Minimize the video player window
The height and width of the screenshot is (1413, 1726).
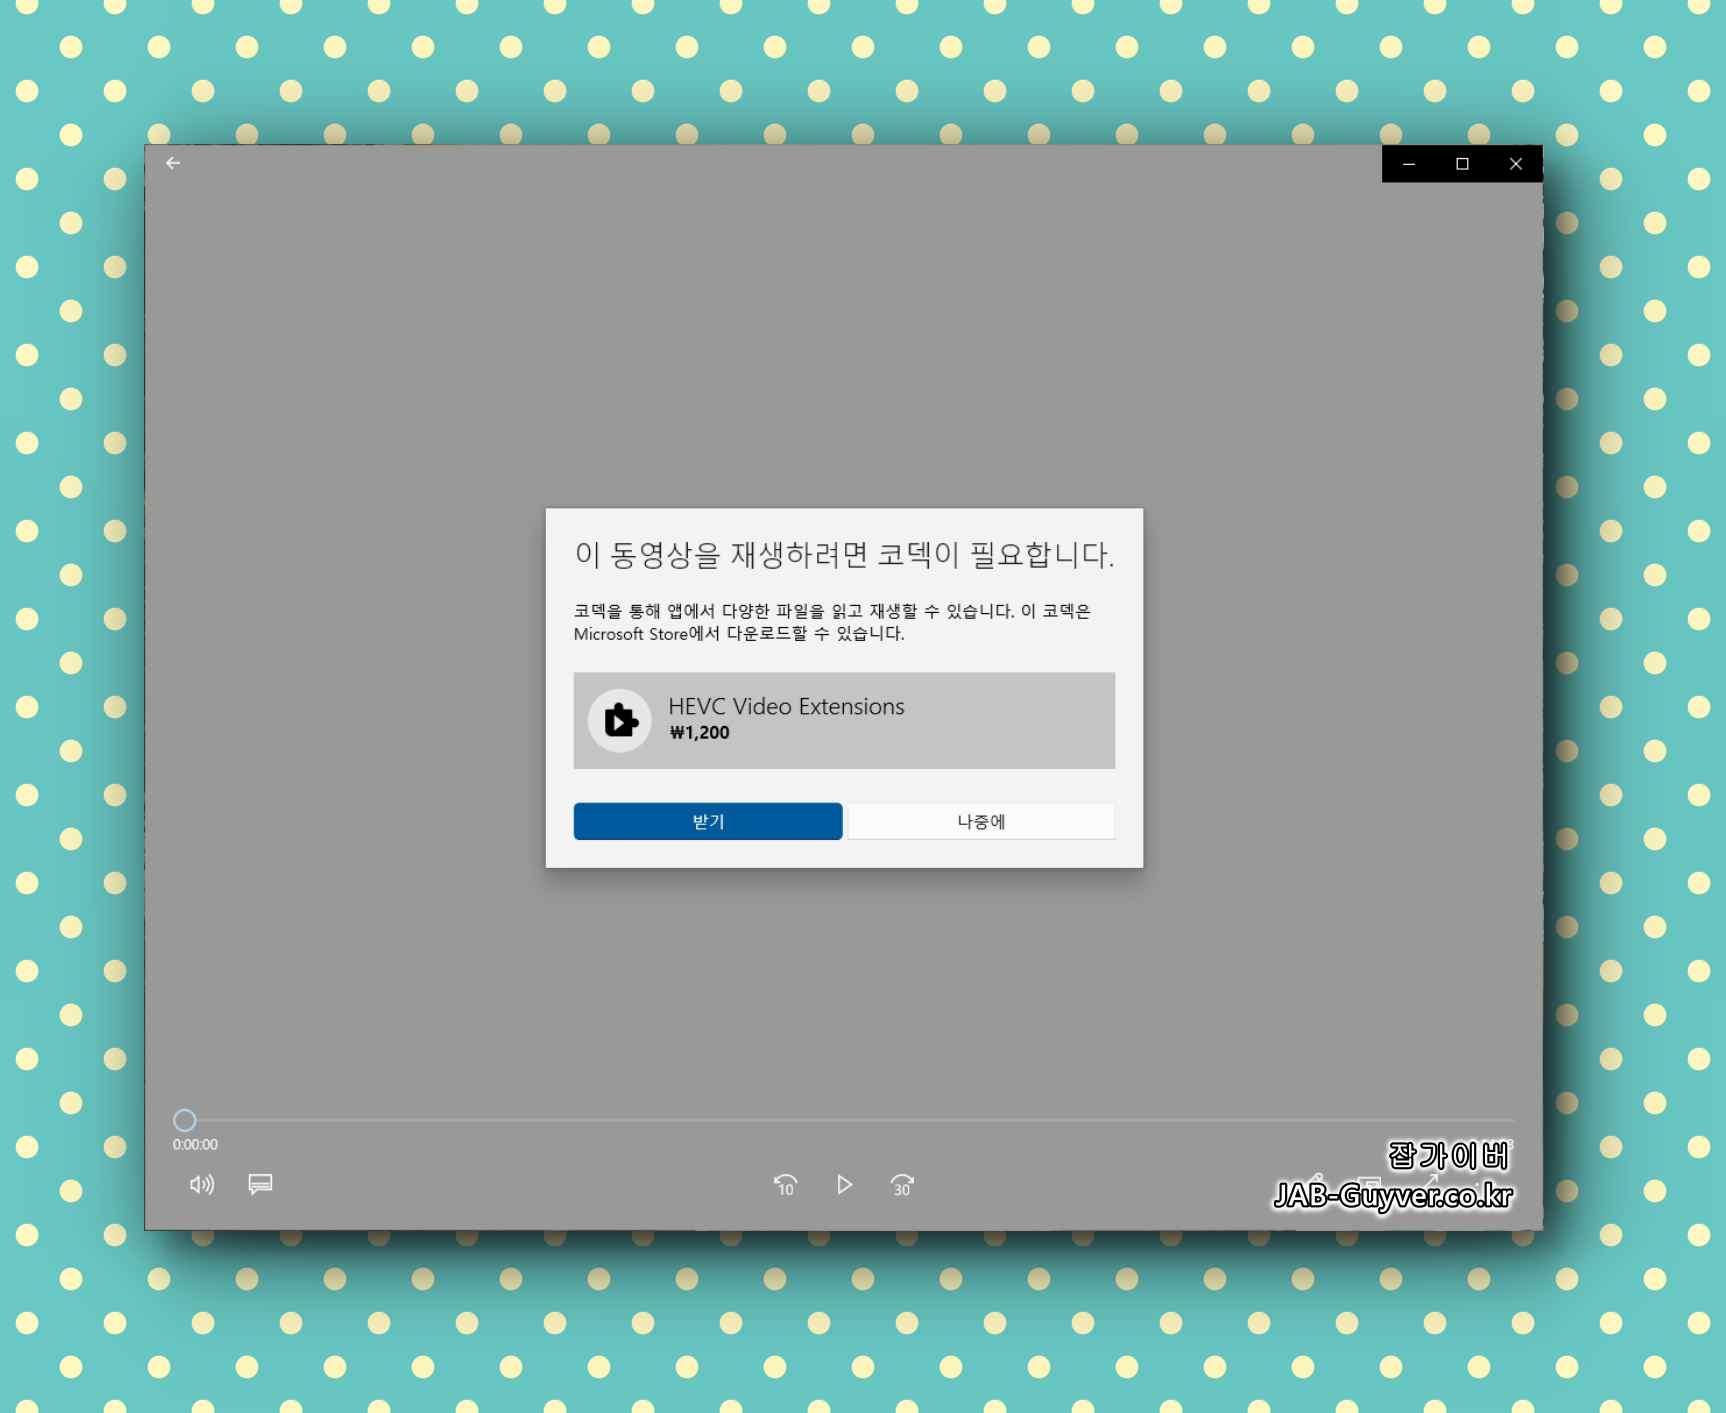coord(1408,163)
